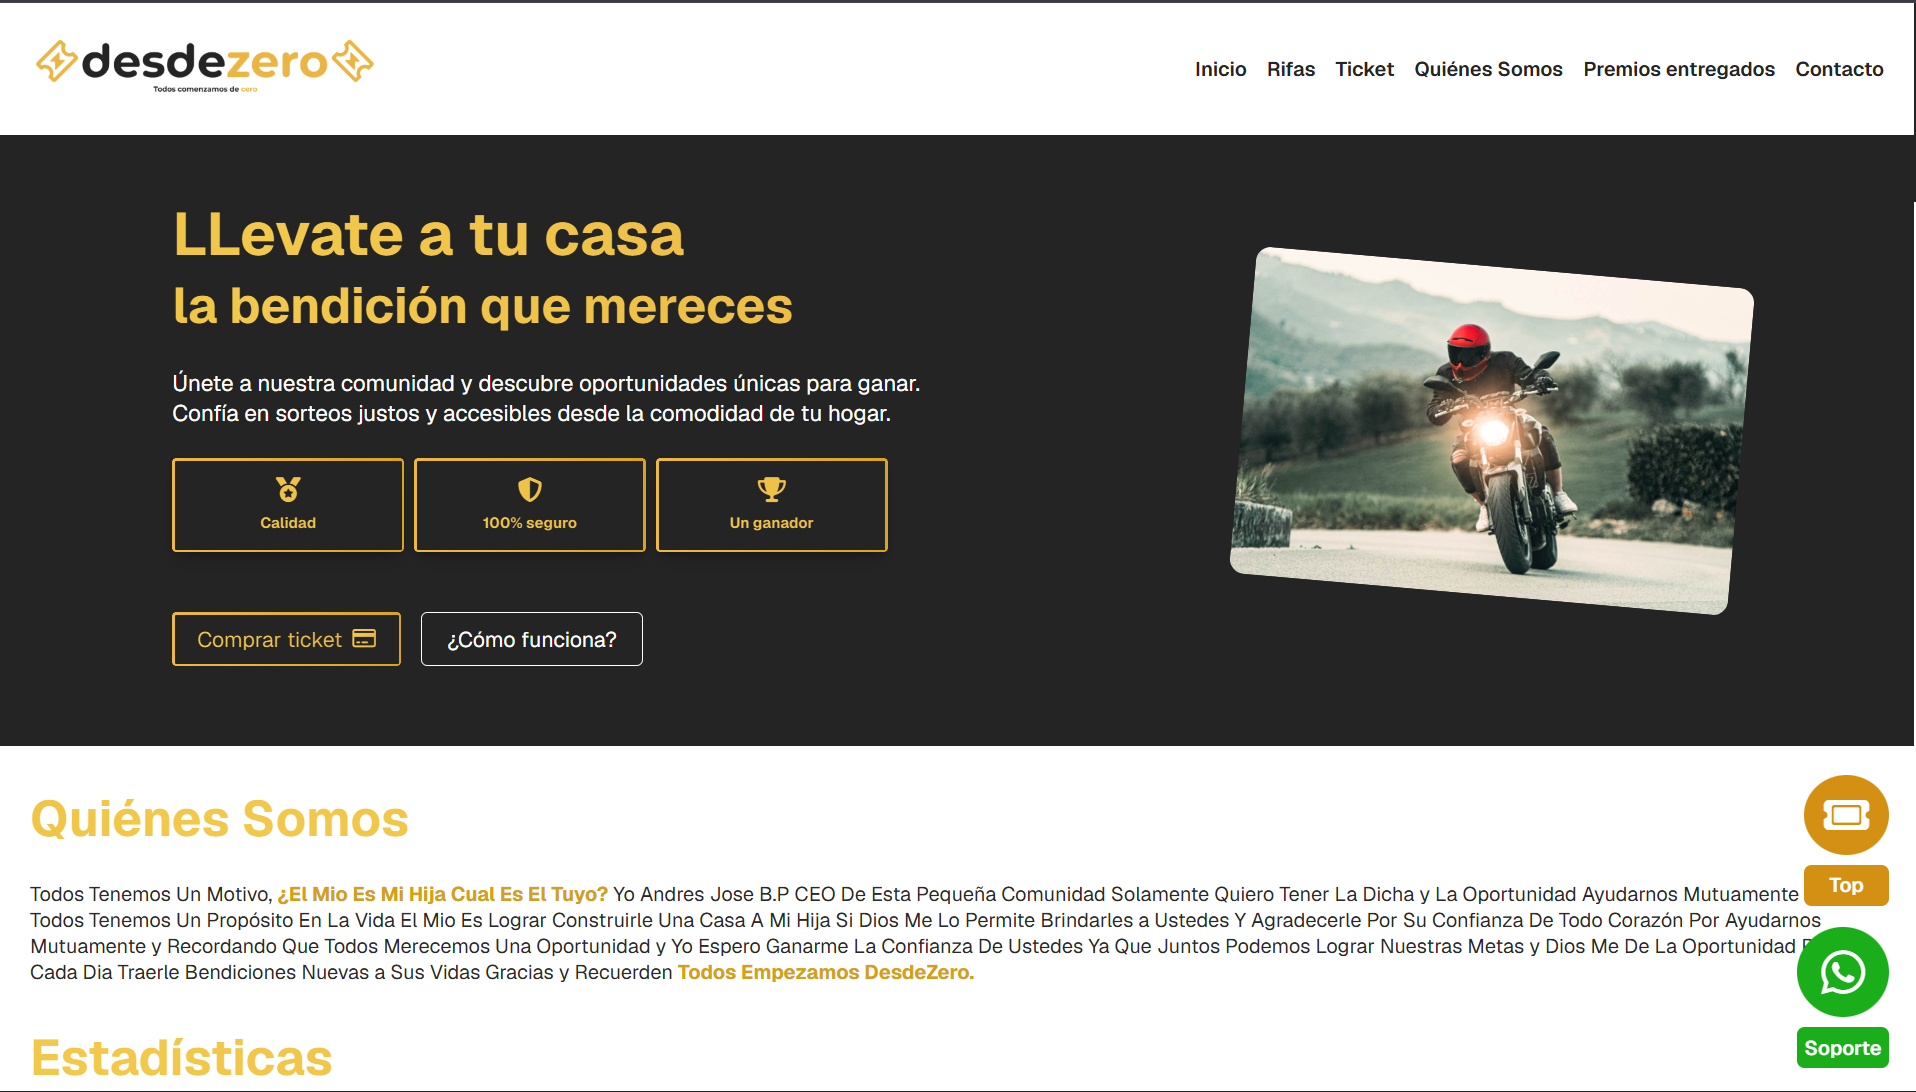Viewport: 1916px width, 1092px height.
Task: Click the trophy icon above Un ganador
Action: pyautogui.click(x=772, y=489)
